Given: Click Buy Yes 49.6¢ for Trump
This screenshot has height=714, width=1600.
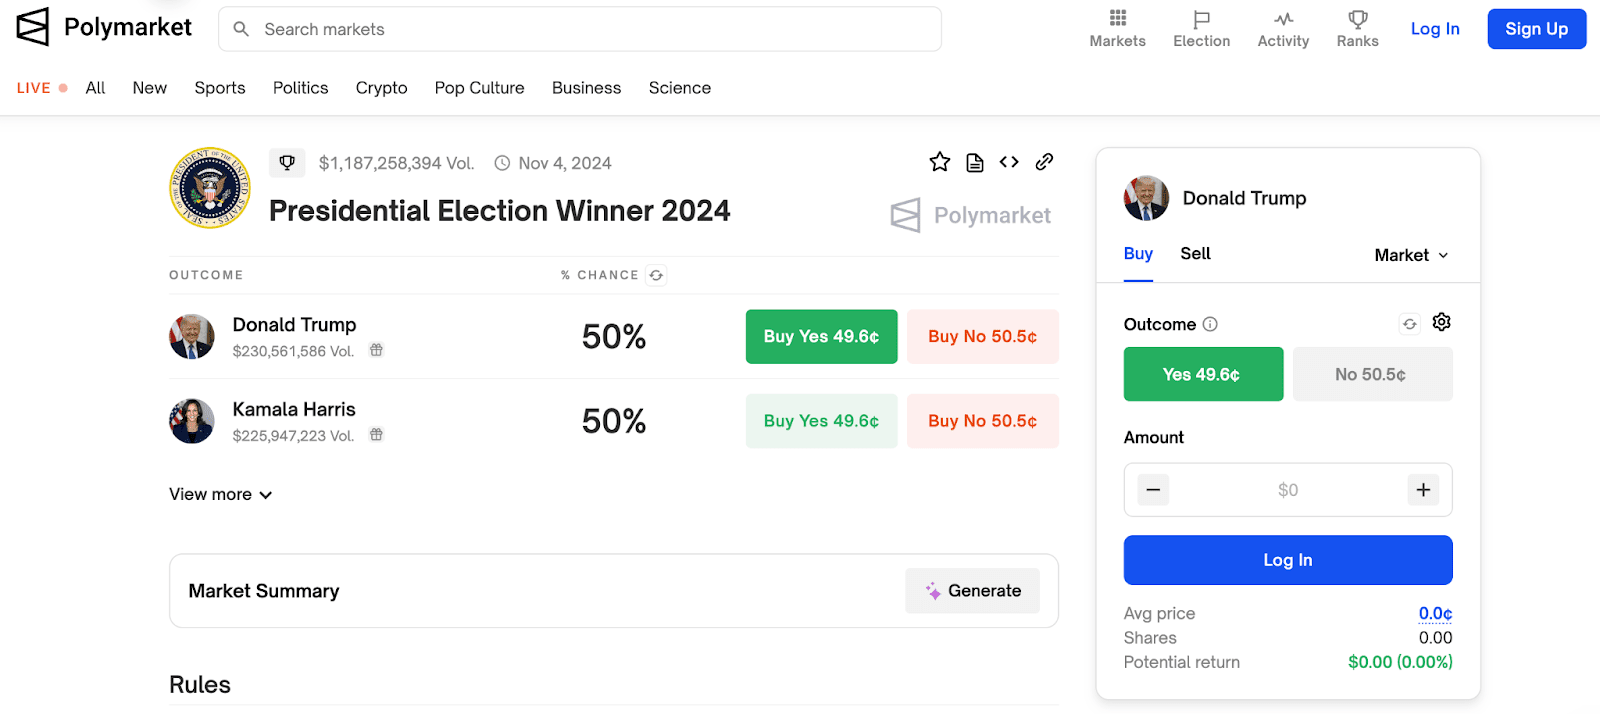Looking at the screenshot, I should tap(821, 337).
